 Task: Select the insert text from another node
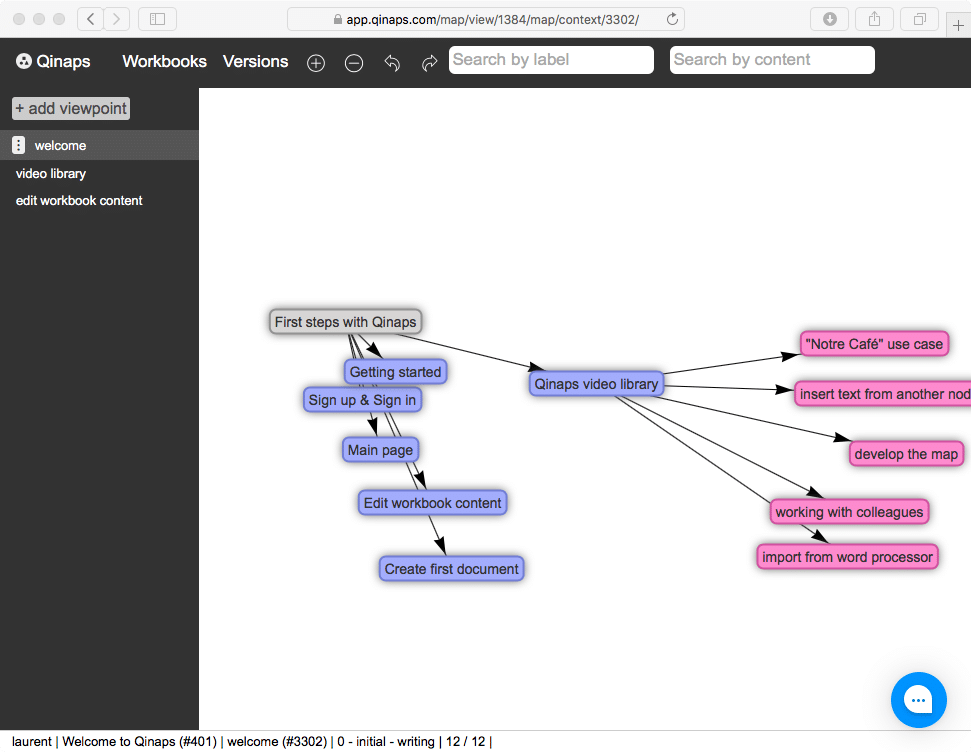[882, 394]
